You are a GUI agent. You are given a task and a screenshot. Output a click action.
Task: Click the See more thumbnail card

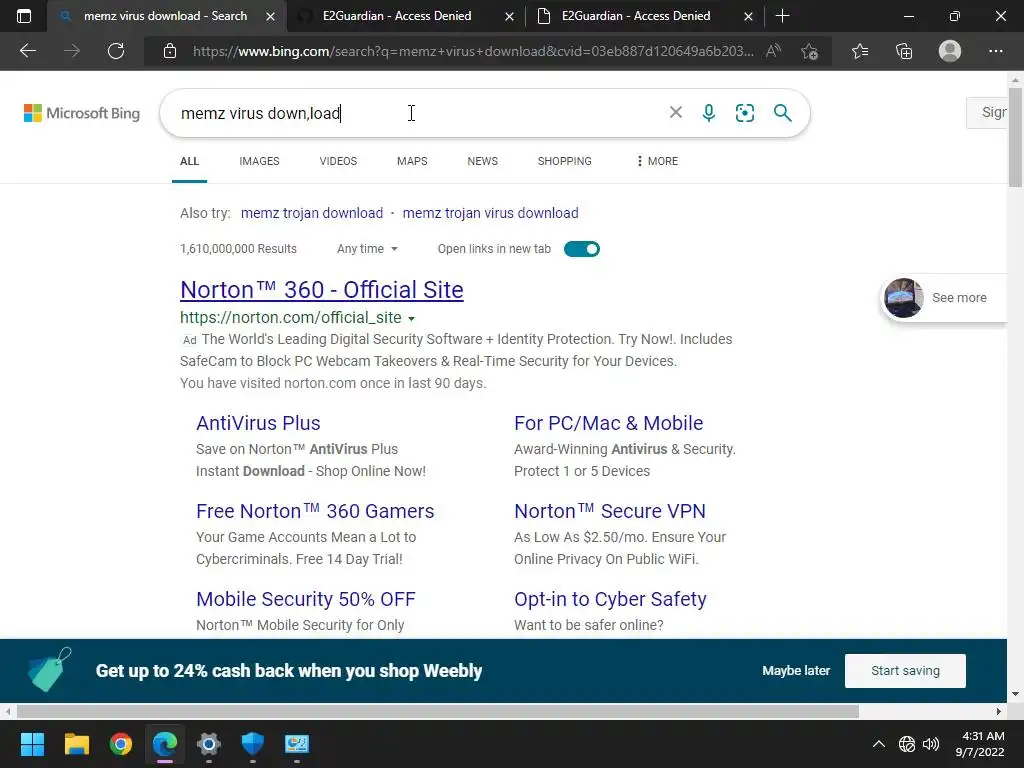coord(944,298)
